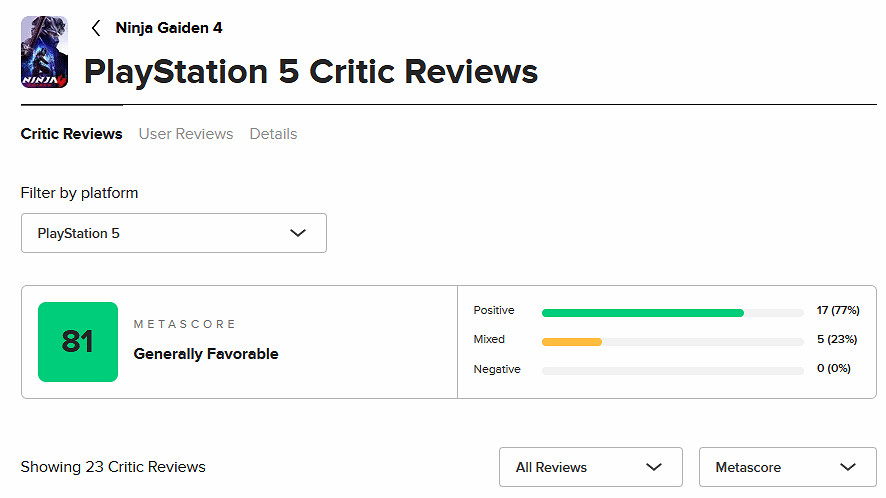This screenshot has width=886, height=498.
Task: Click the Generally Favorable text
Action: [206, 354]
